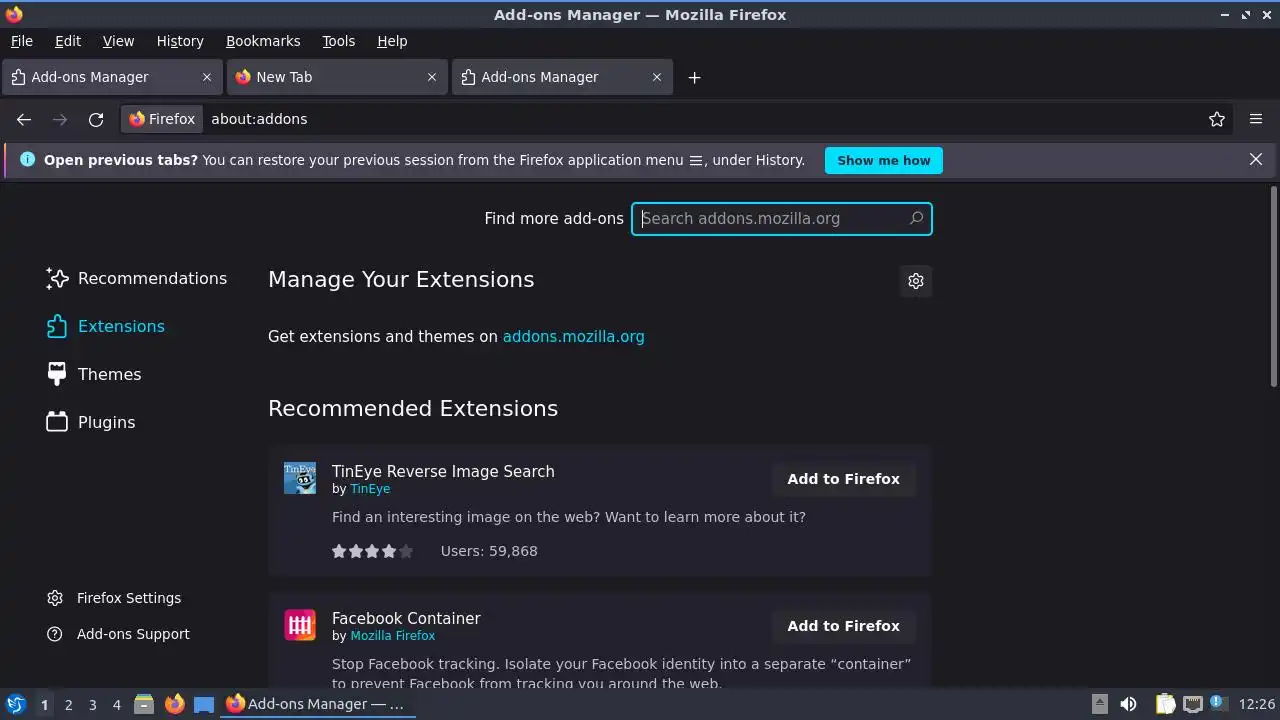Screen dimensions: 1280x720
Task: Click the info icon in the notification bar
Action: click(27, 160)
